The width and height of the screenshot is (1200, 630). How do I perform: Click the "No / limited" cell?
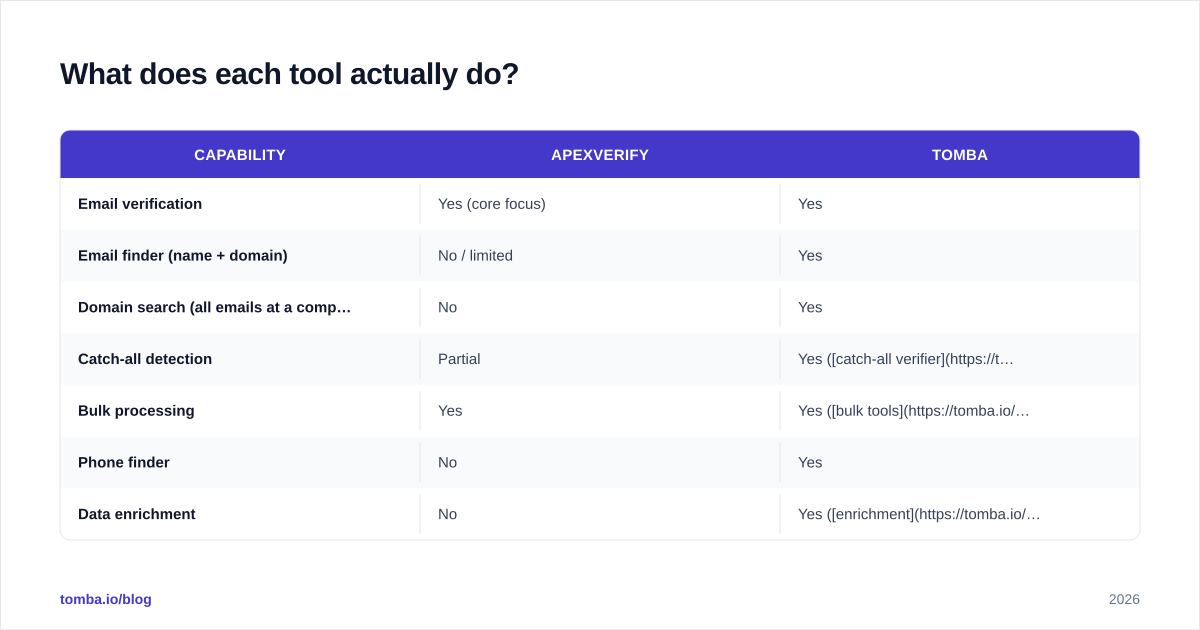tap(475, 256)
